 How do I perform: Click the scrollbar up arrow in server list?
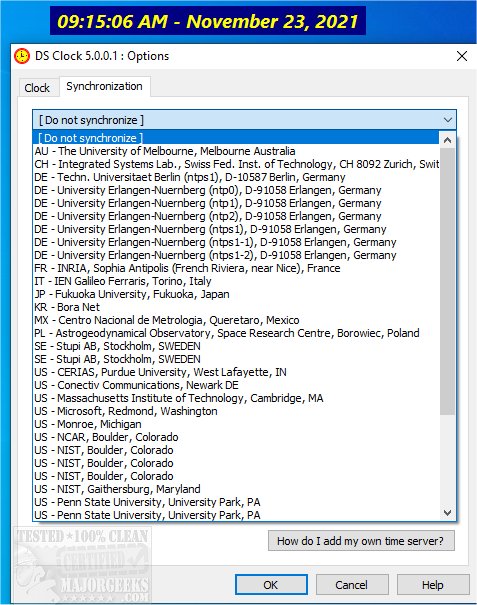(x=447, y=140)
